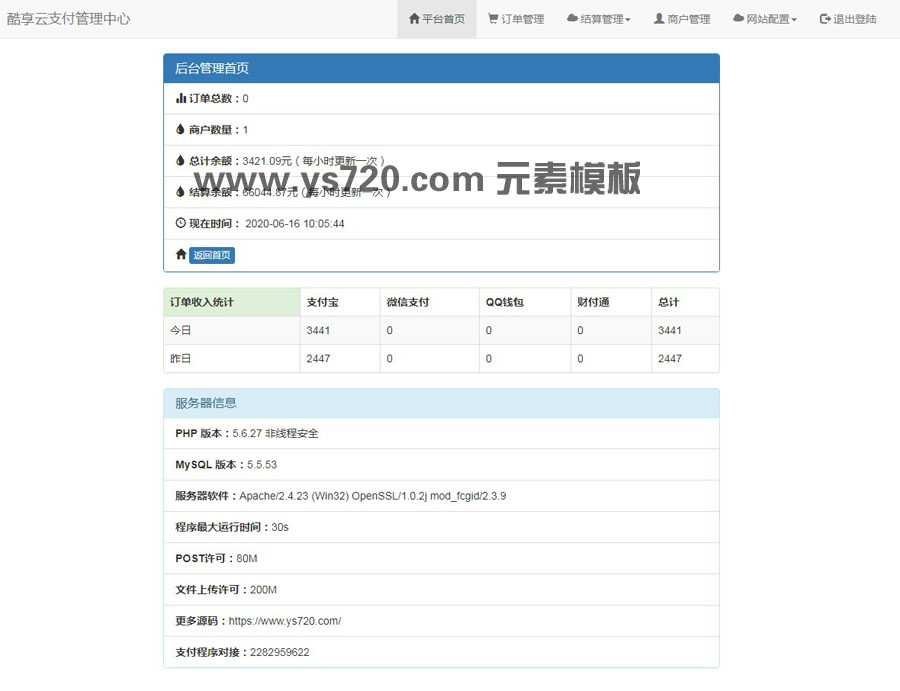
Task: Click the droplet icon beside 总计余额
Action: click(x=180, y=160)
